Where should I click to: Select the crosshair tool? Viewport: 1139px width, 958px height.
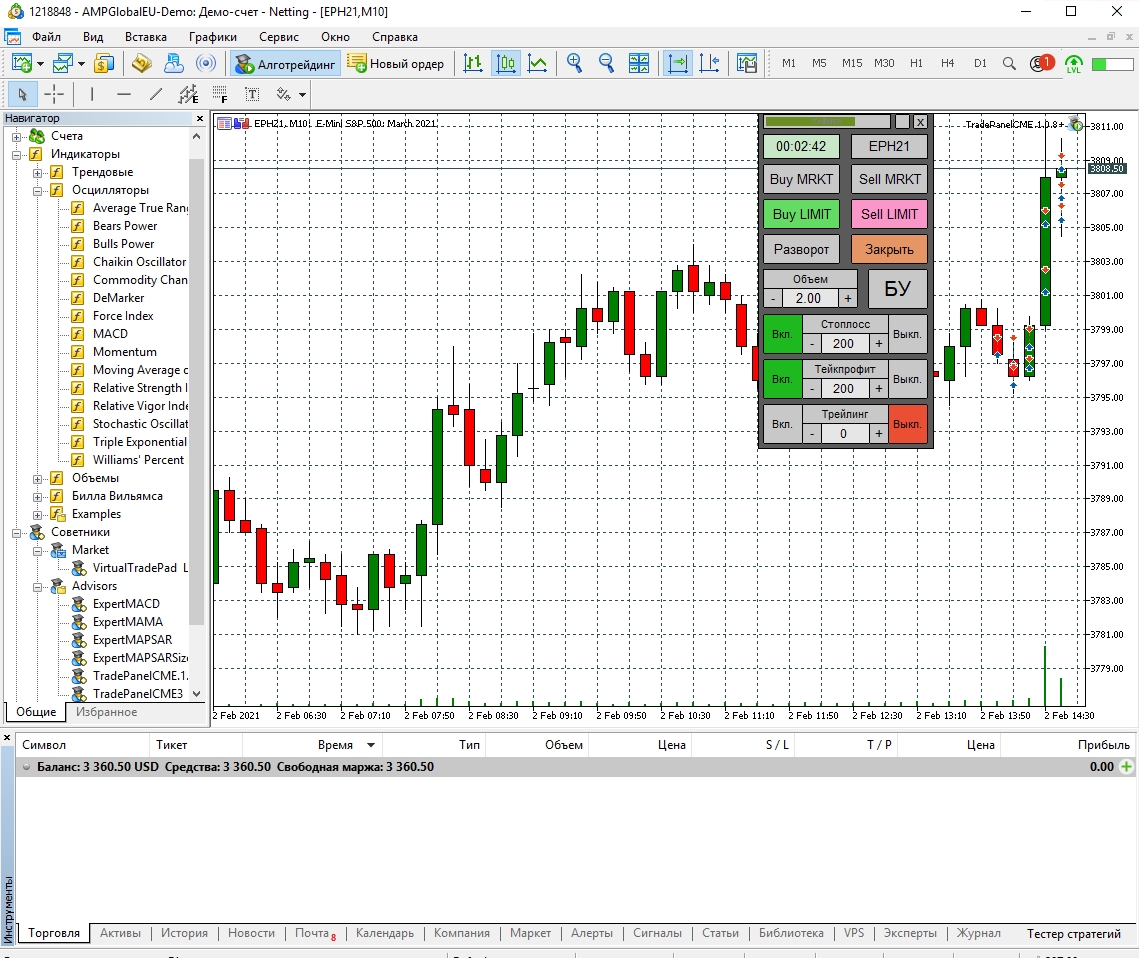coord(54,94)
